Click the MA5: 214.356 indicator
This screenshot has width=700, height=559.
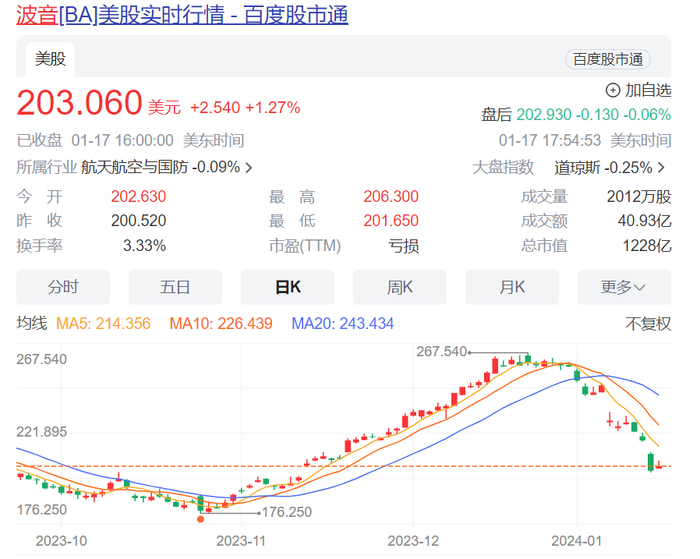pos(104,324)
